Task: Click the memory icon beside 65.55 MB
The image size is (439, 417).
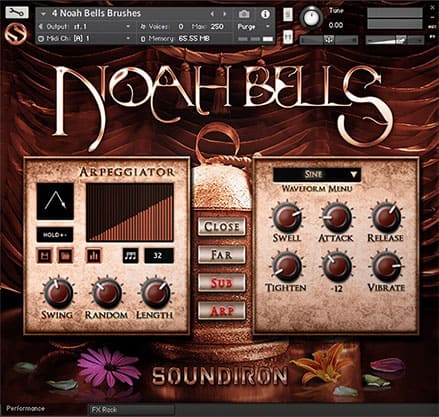Action: tap(143, 39)
